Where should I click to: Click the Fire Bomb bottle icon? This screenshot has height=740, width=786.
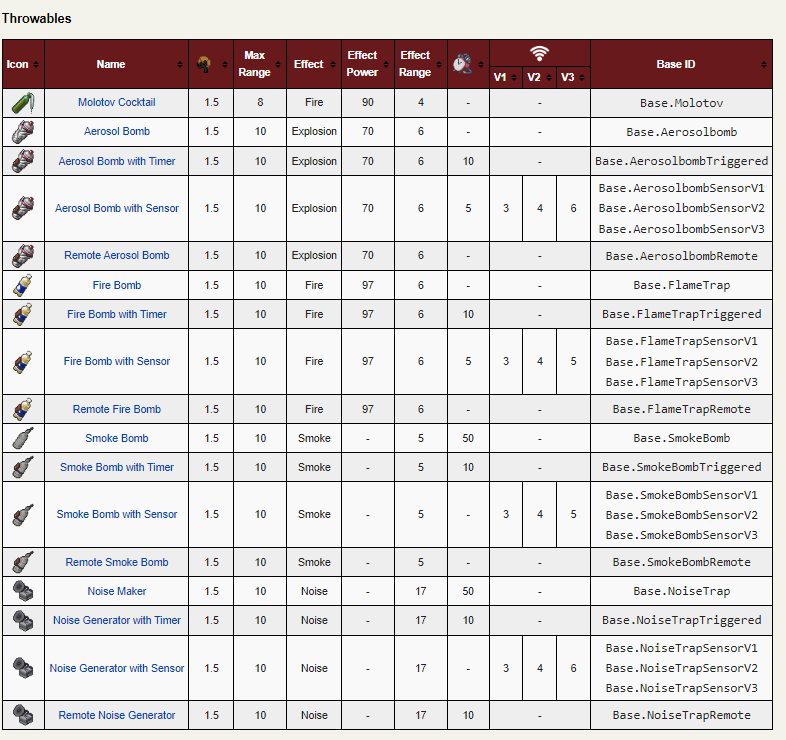pos(23,285)
